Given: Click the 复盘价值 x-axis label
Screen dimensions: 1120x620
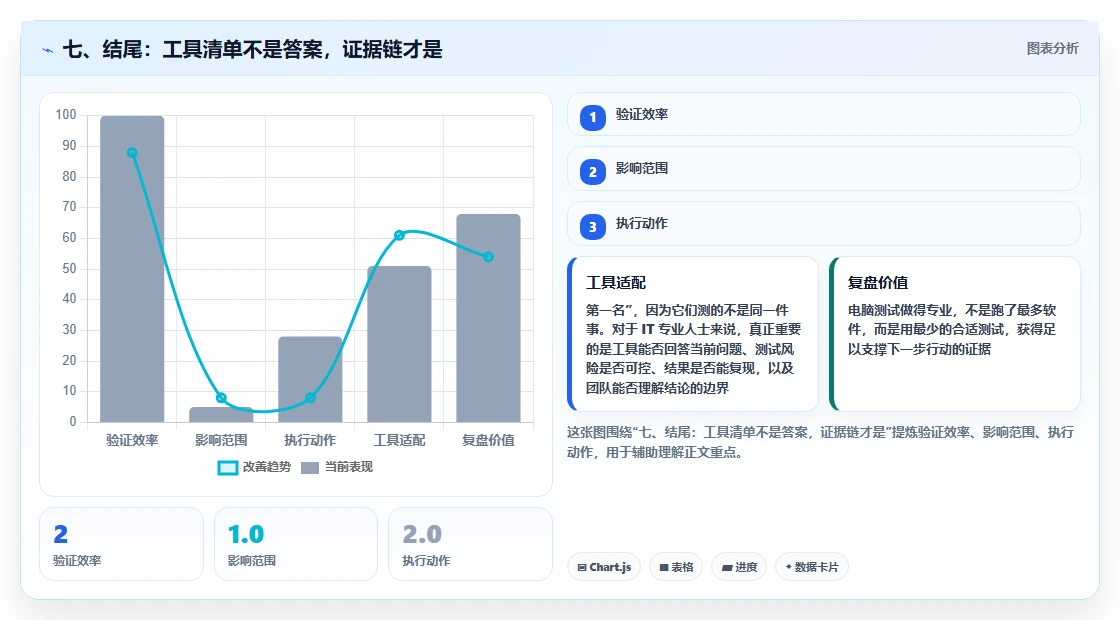Looking at the screenshot, I should (x=489, y=440).
